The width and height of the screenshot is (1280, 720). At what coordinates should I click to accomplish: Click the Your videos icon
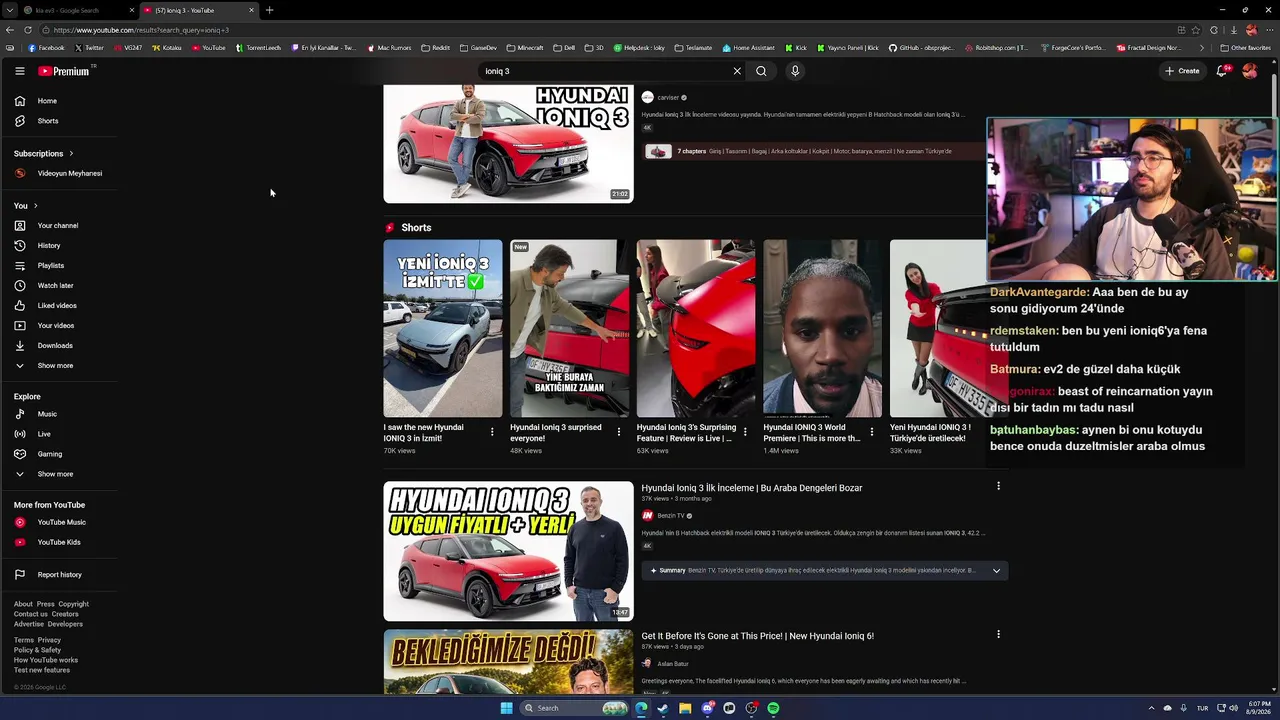pyautogui.click(x=20, y=325)
